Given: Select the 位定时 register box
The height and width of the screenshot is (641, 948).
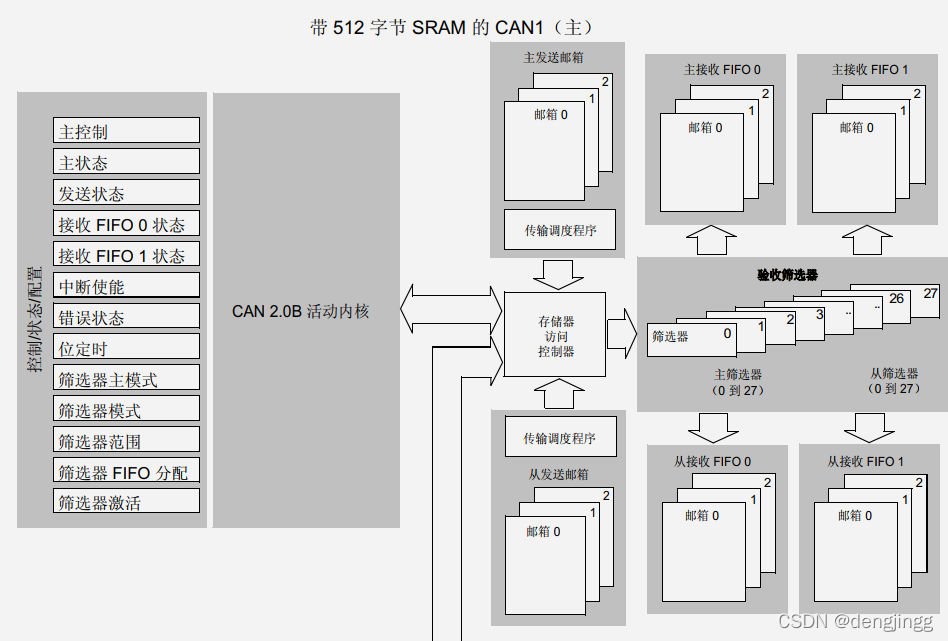Looking at the screenshot, I should (x=126, y=347).
